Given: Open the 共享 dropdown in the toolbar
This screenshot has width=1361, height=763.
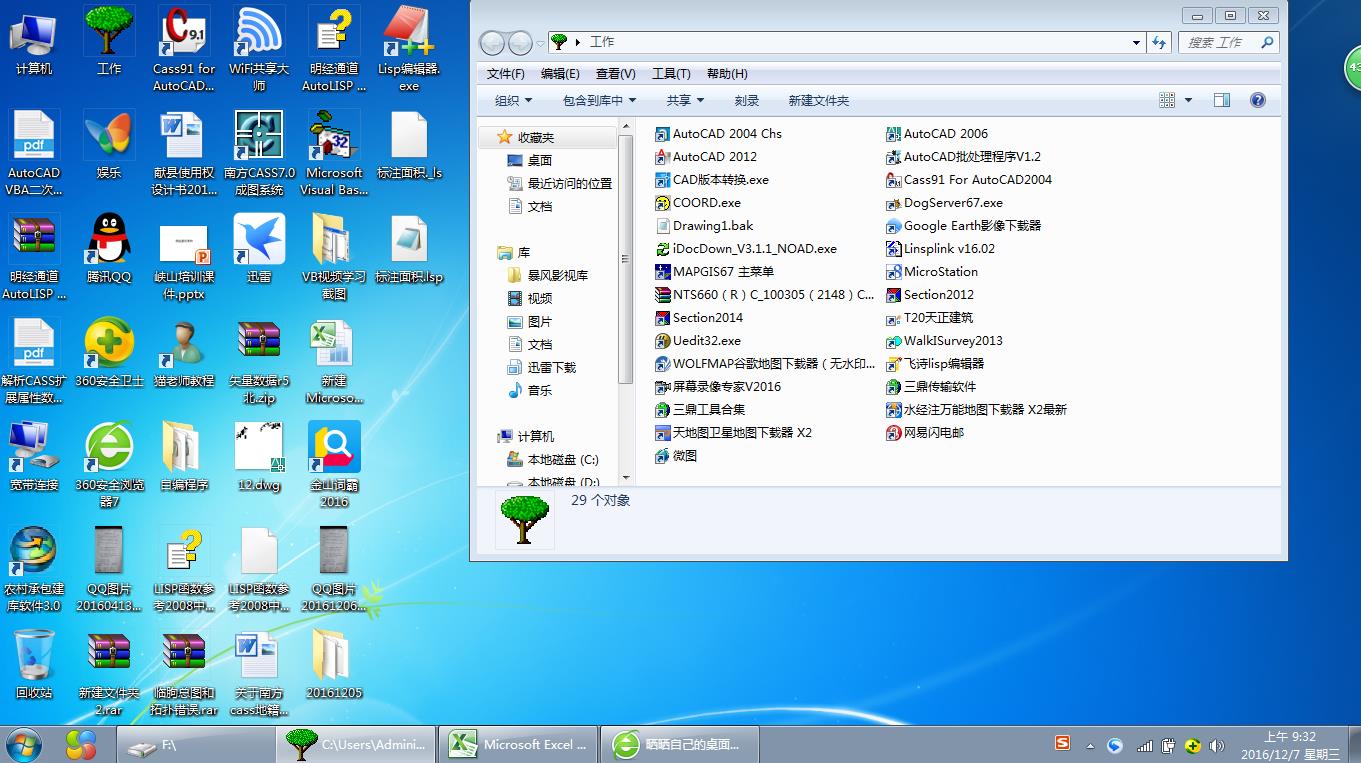Looking at the screenshot, I should tap(685, 101).
